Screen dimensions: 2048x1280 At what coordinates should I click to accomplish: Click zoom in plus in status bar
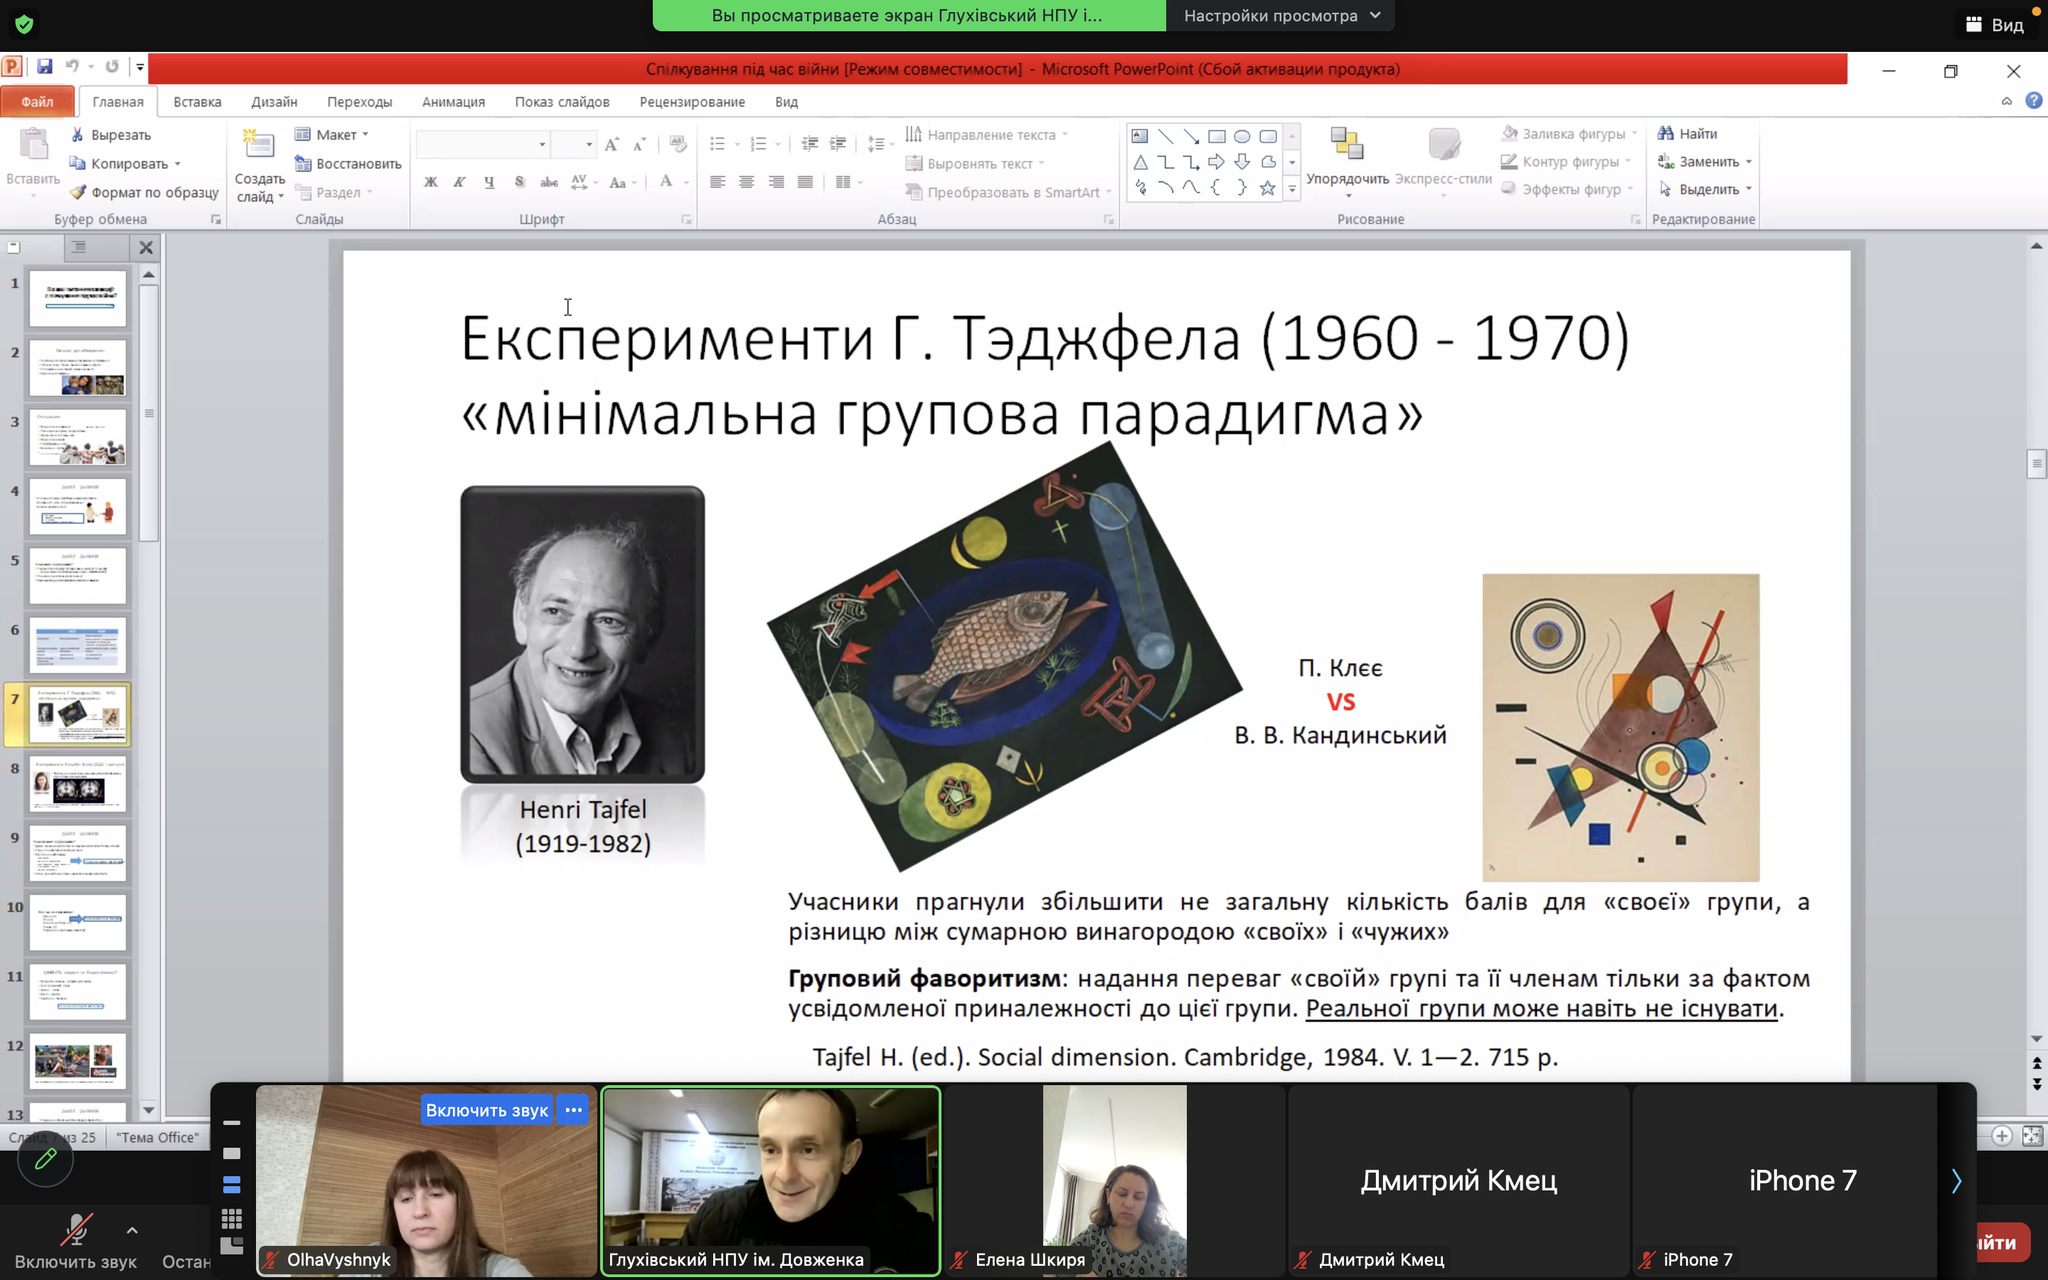tap(2001, 1136)
